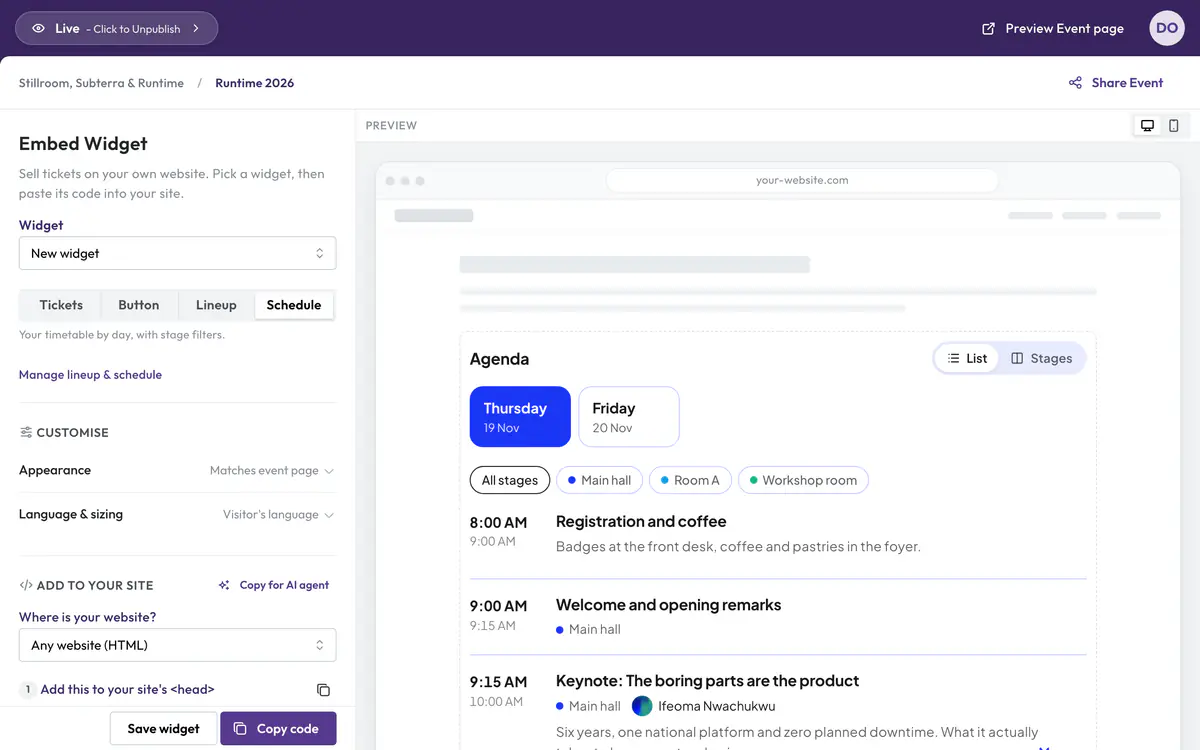The width and height of the screenshot is (1200, 750).
Task: Filter agenda by Room A
Action: pyautogui.click(x=691, y=480)
